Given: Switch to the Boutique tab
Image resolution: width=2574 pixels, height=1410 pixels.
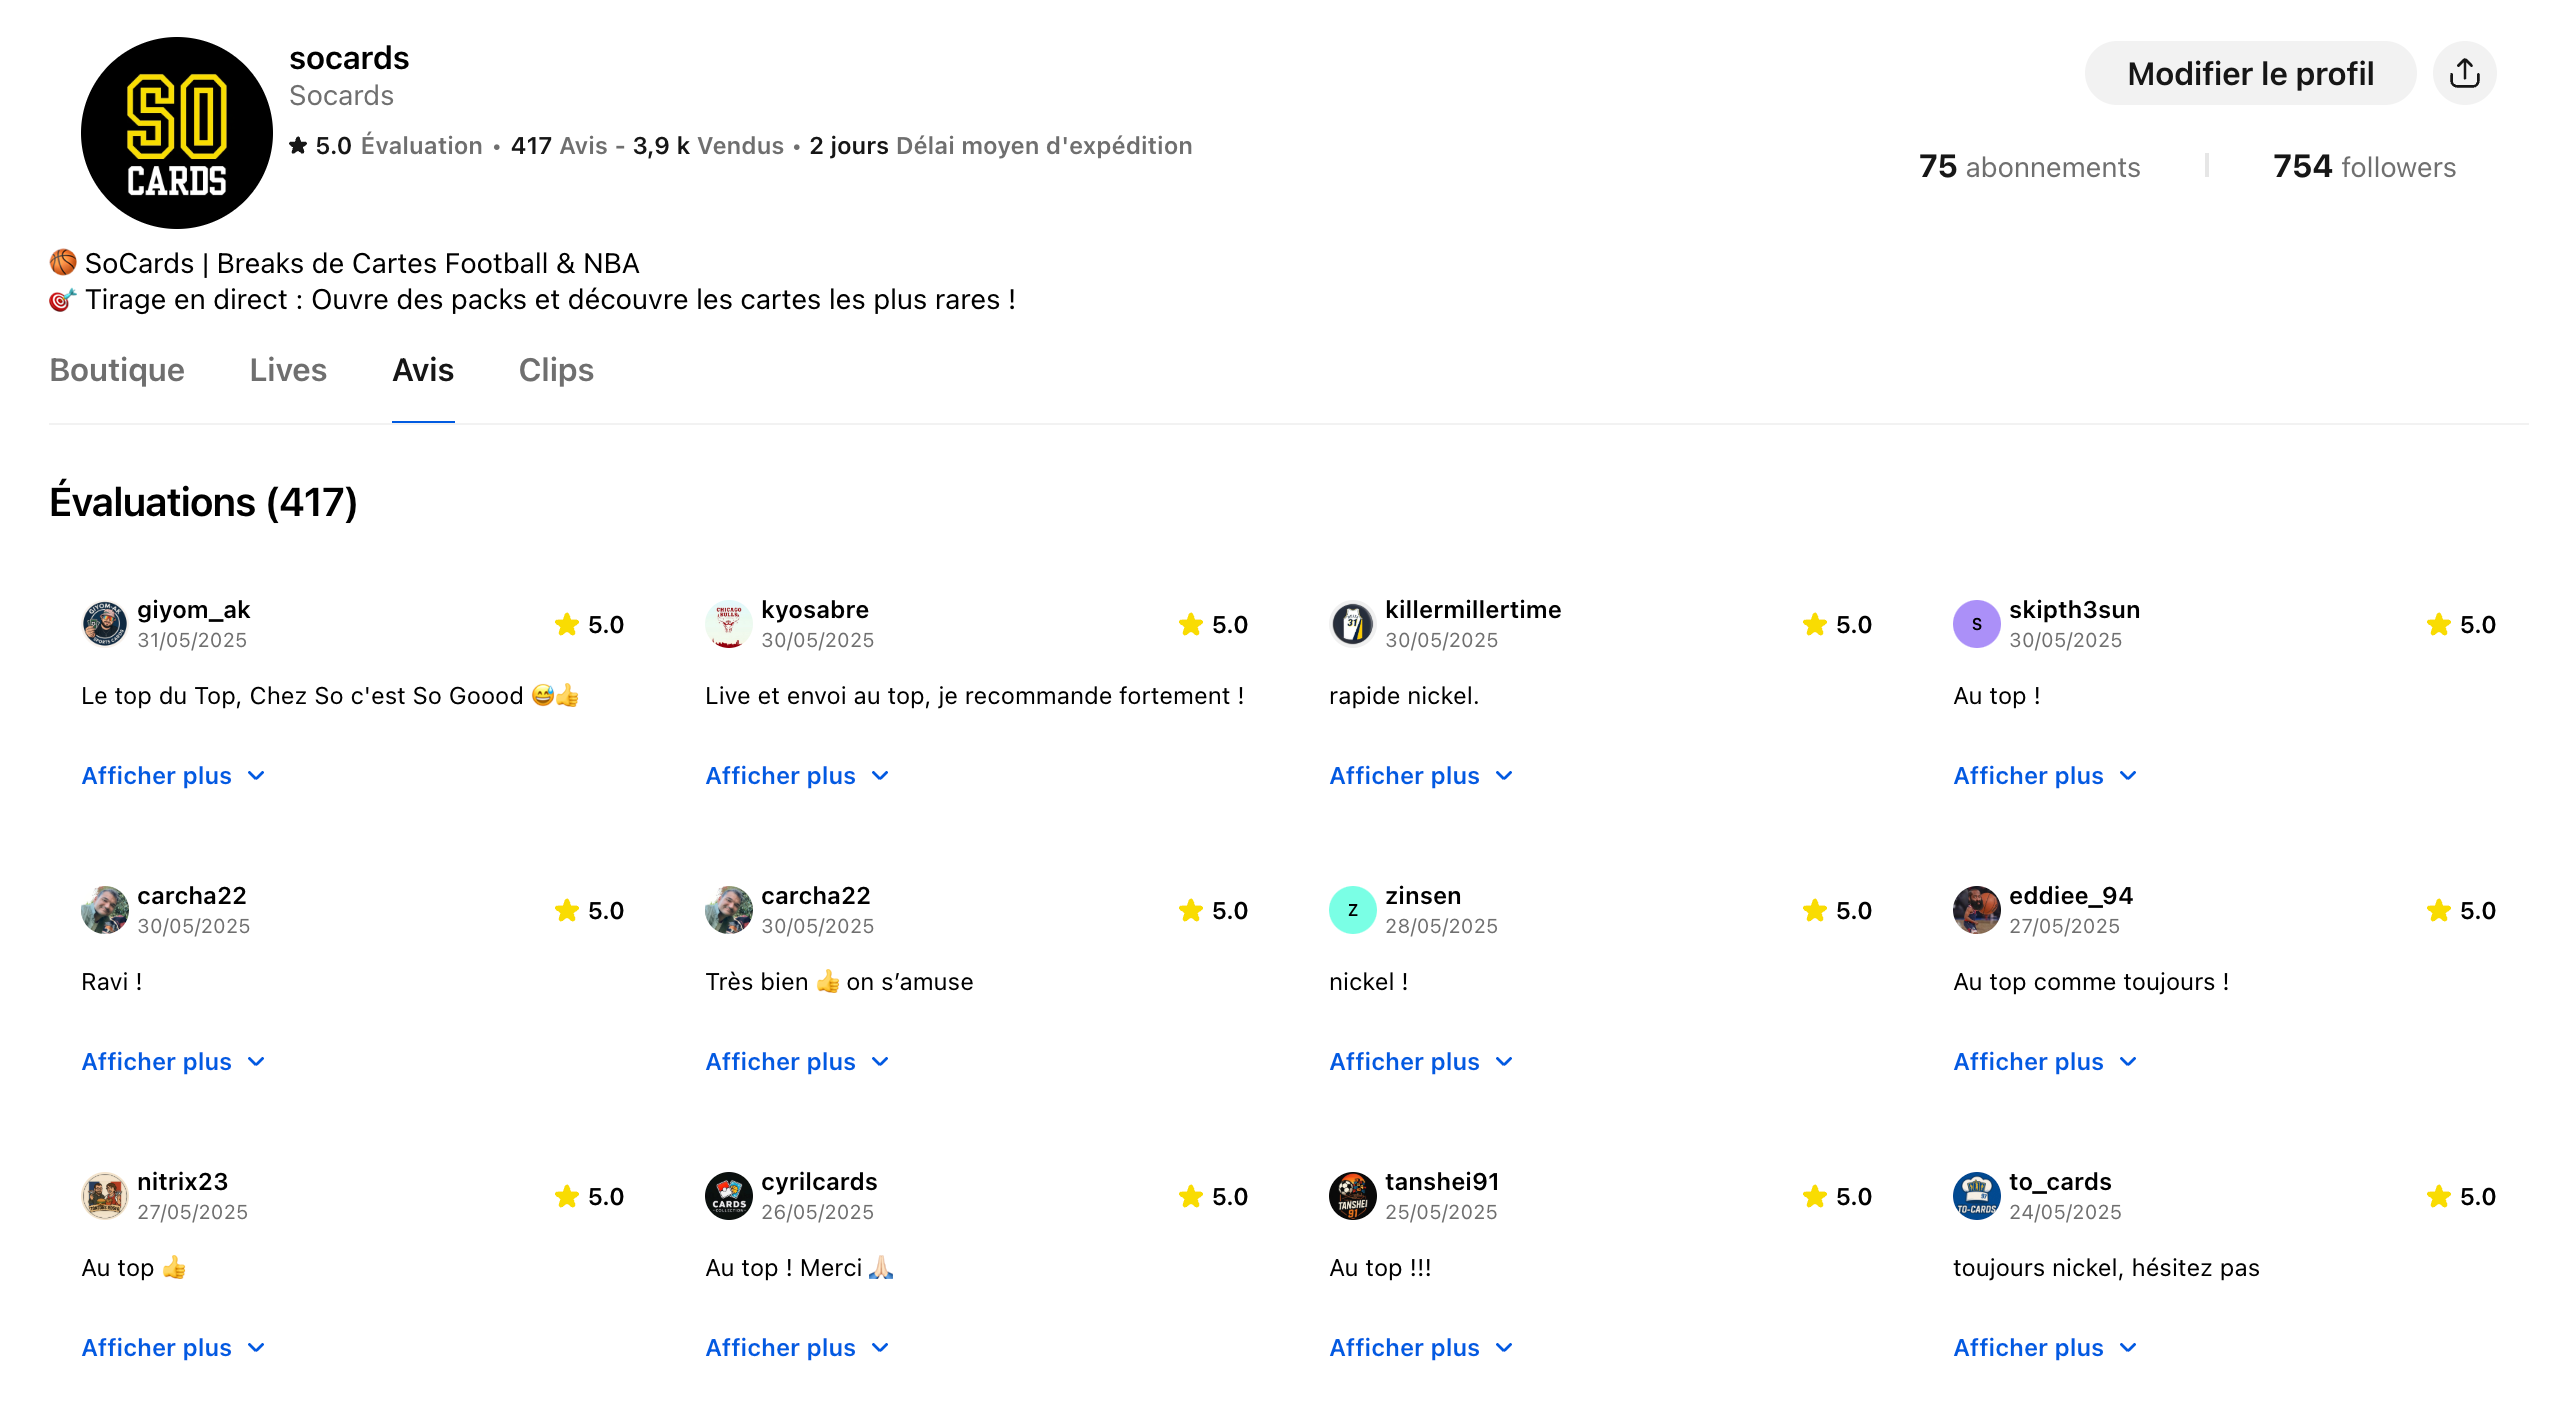Looking at the screenshot, I should tap(117, 370).
